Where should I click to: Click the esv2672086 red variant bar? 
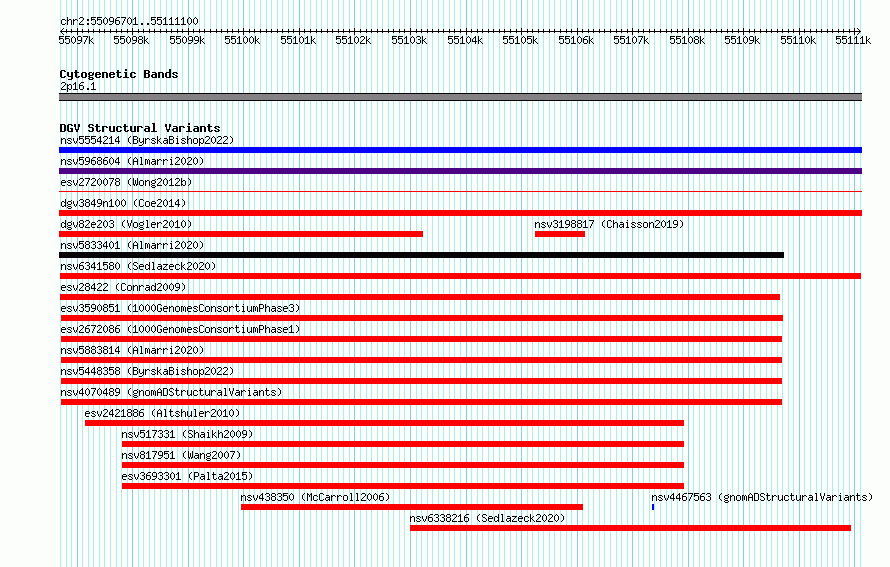coord(421,339)
